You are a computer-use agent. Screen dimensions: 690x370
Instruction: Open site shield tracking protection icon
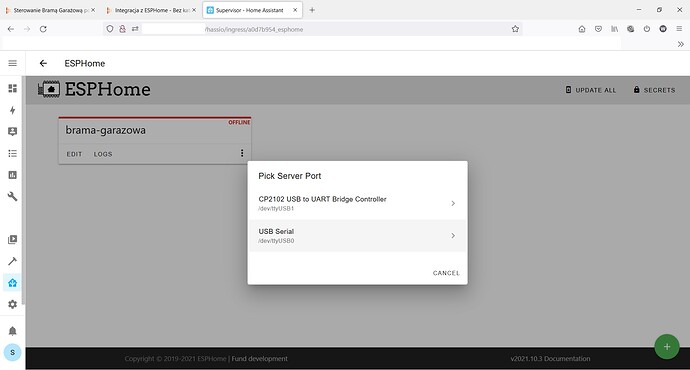point(110,29)
